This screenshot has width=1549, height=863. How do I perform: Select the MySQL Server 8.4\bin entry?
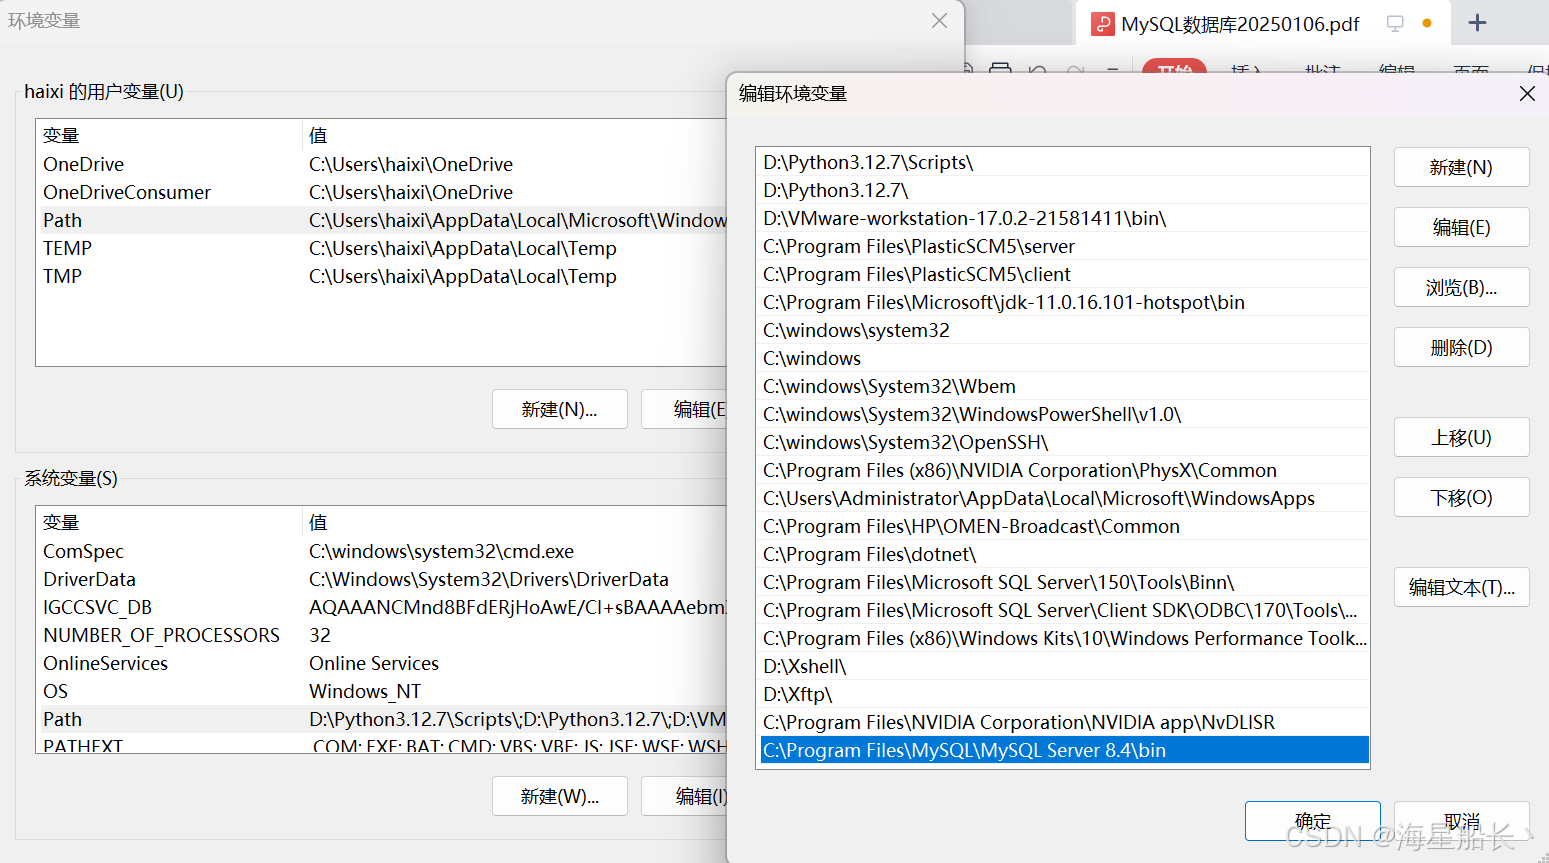pyautogui.click(x=1064, y=750)
